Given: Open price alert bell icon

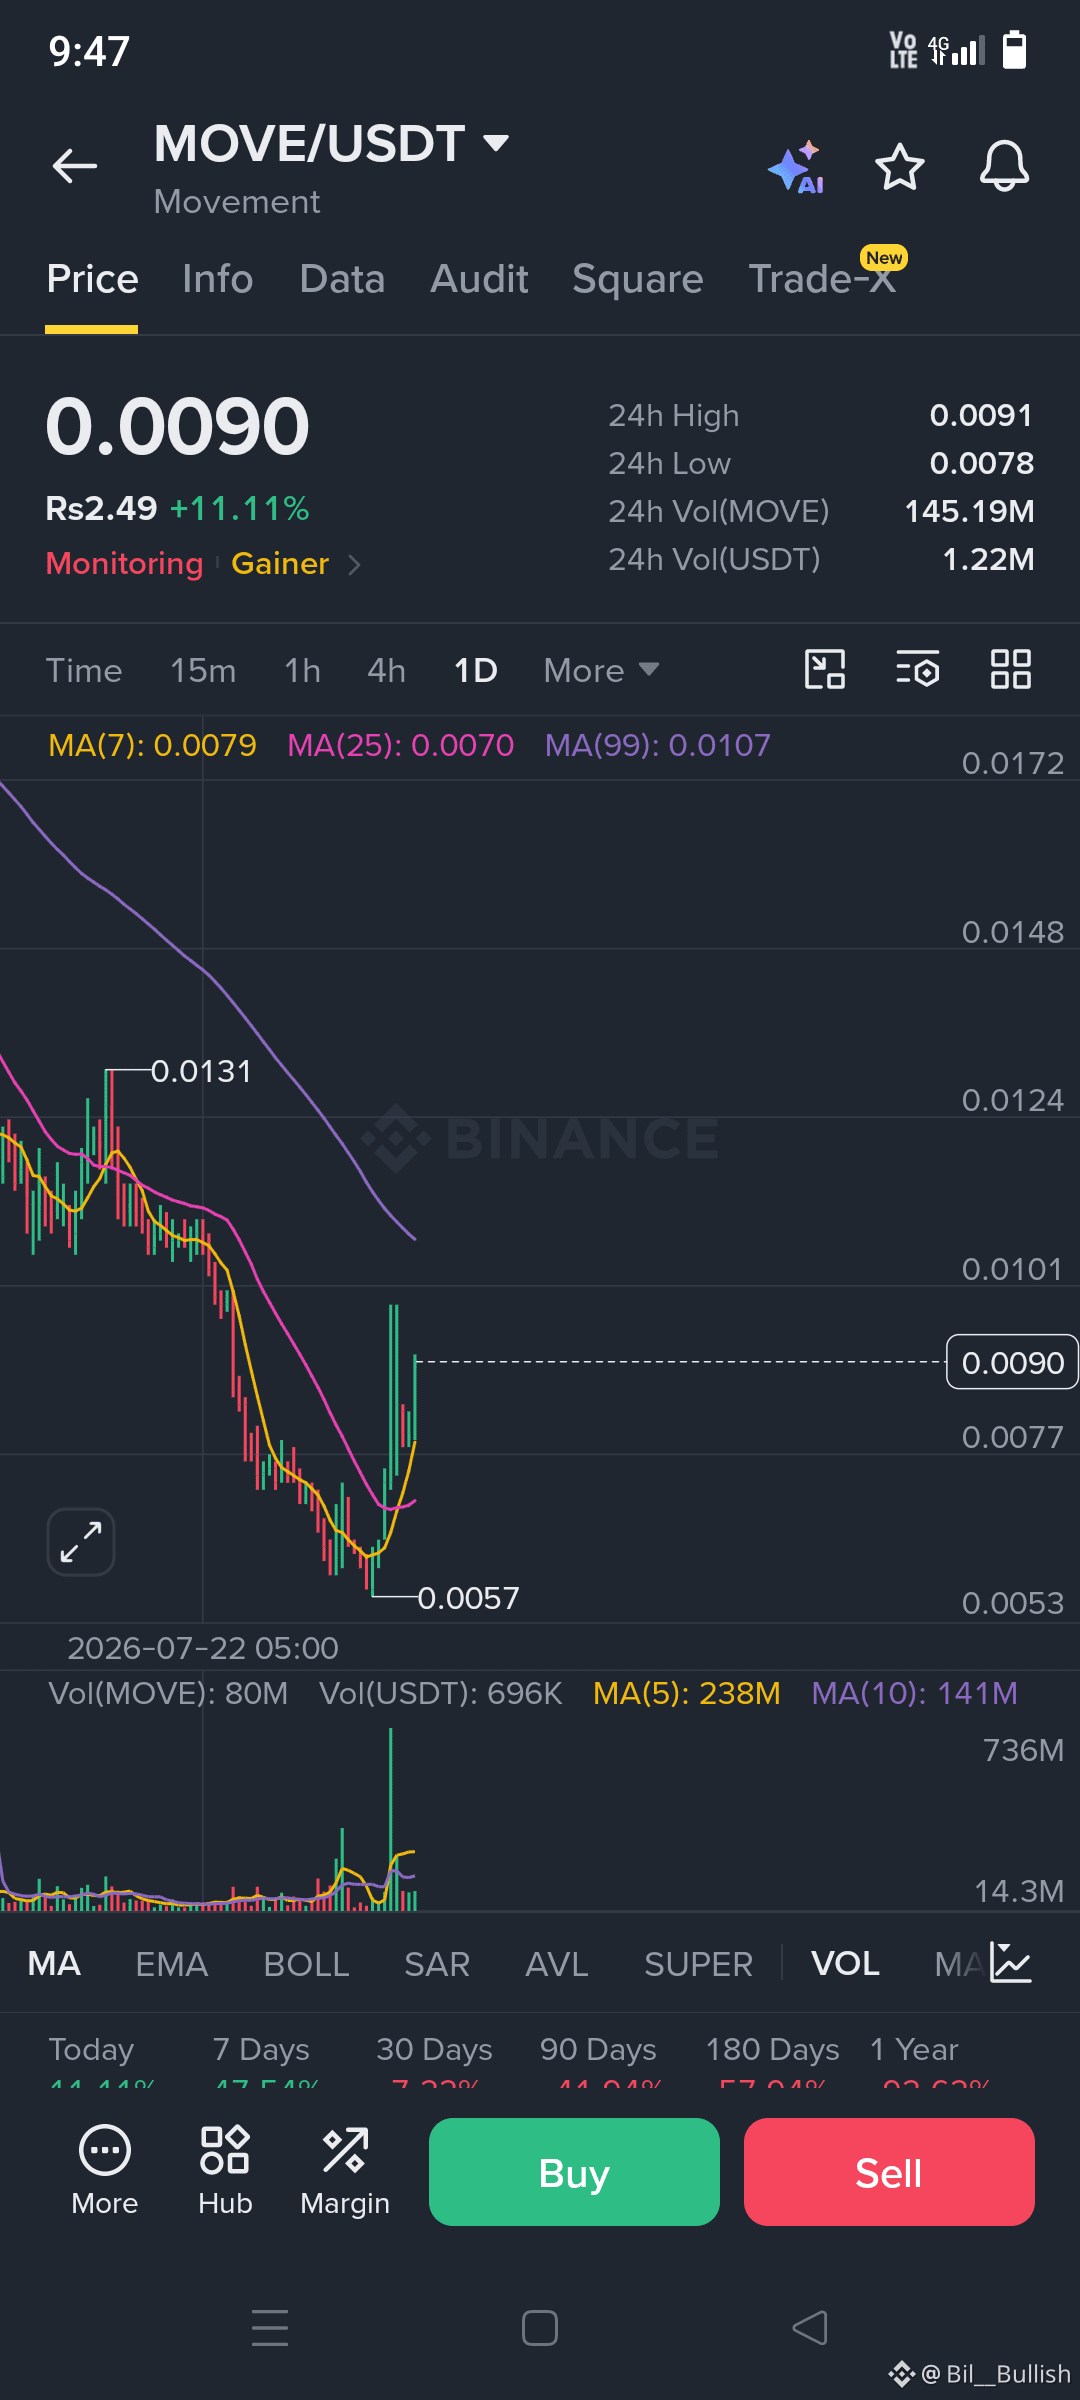Looking at the screenshot, I should point(1004,166).
